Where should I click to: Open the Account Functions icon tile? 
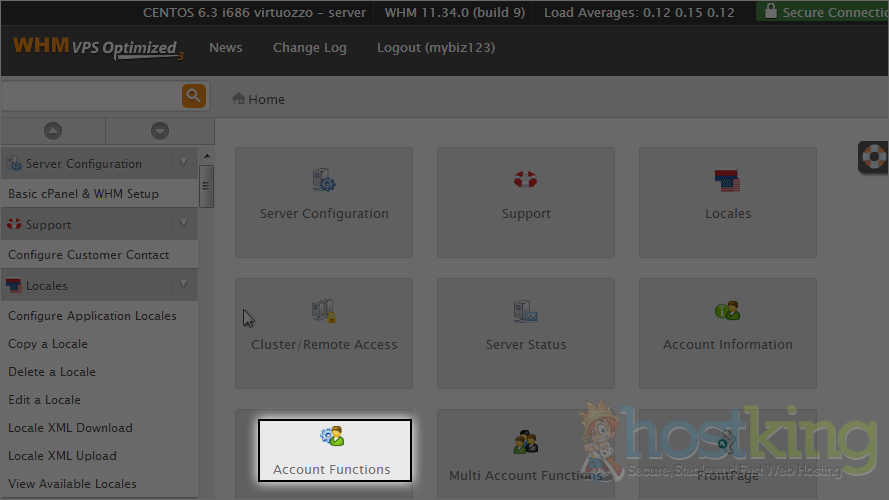pos(334,451)
